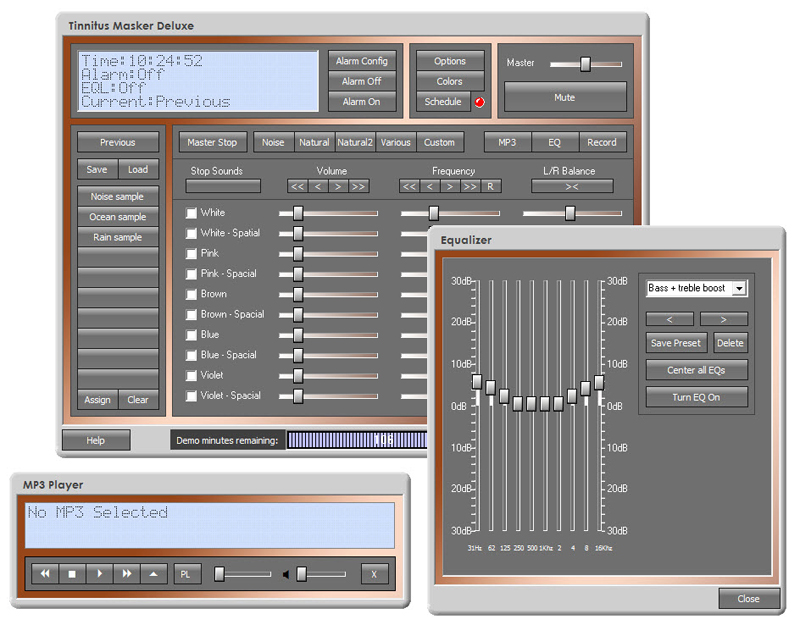Close MP3 Player with X button

point(374,574)
